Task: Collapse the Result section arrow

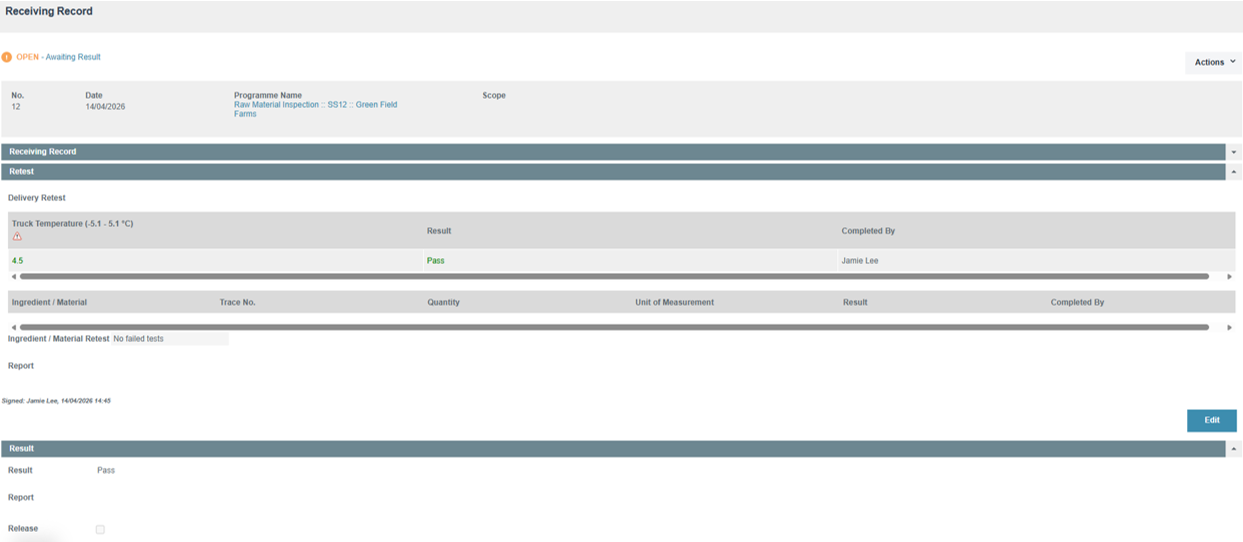Action: (1234, 449)
